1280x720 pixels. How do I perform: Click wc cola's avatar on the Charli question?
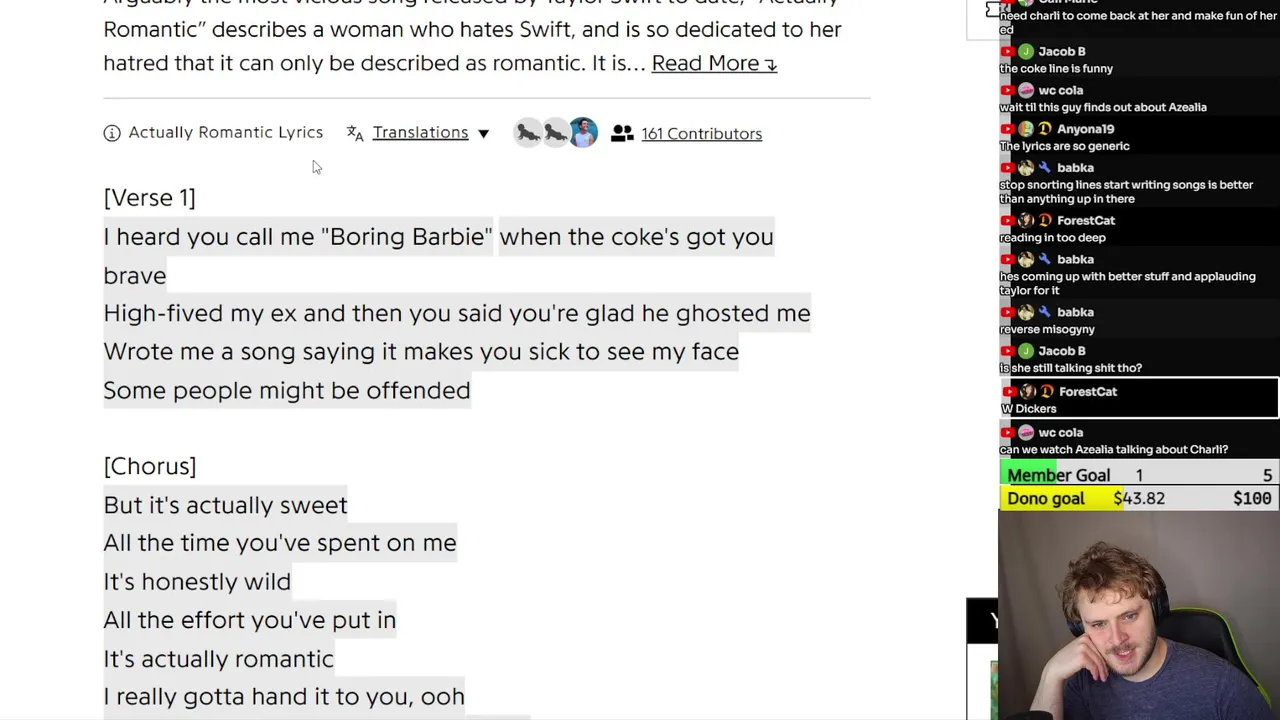1026,433
